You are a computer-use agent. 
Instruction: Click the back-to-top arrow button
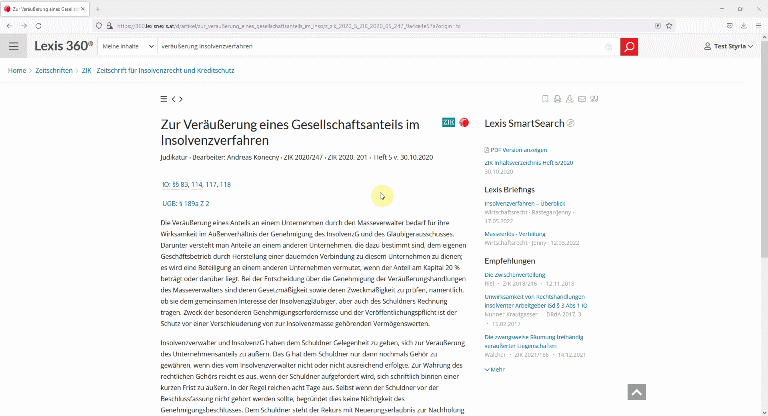[x=637, y=392]
